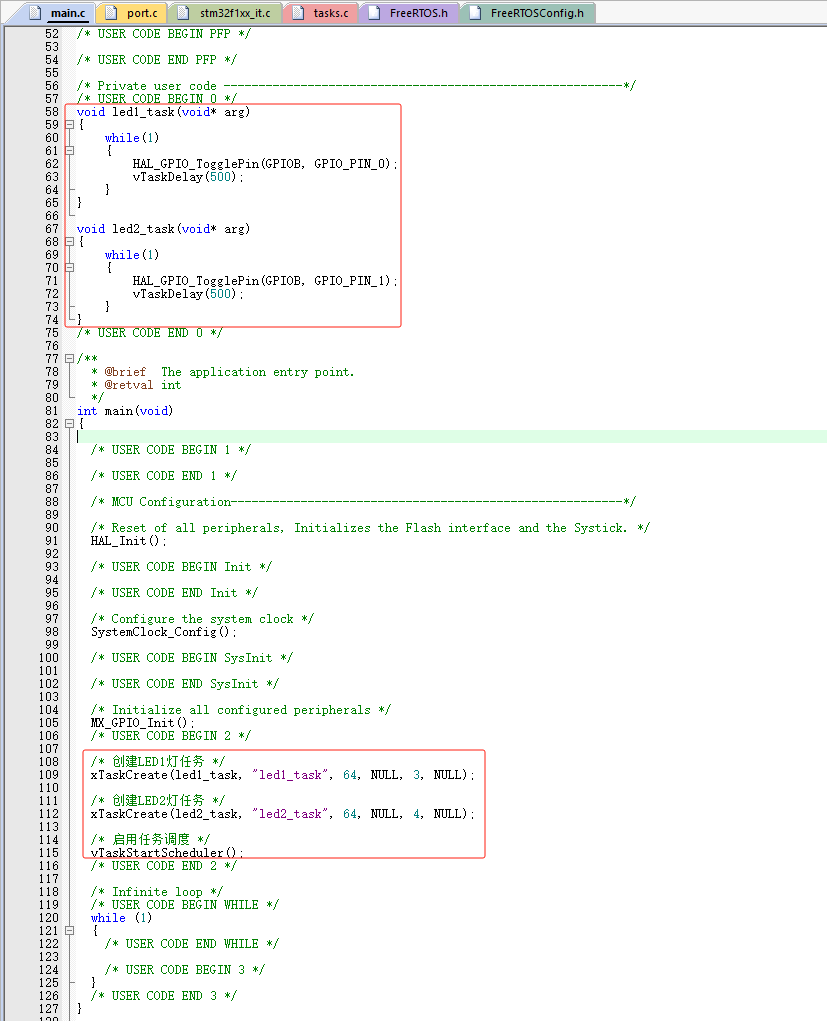Click the 'HAL_Init();' call

129,540
